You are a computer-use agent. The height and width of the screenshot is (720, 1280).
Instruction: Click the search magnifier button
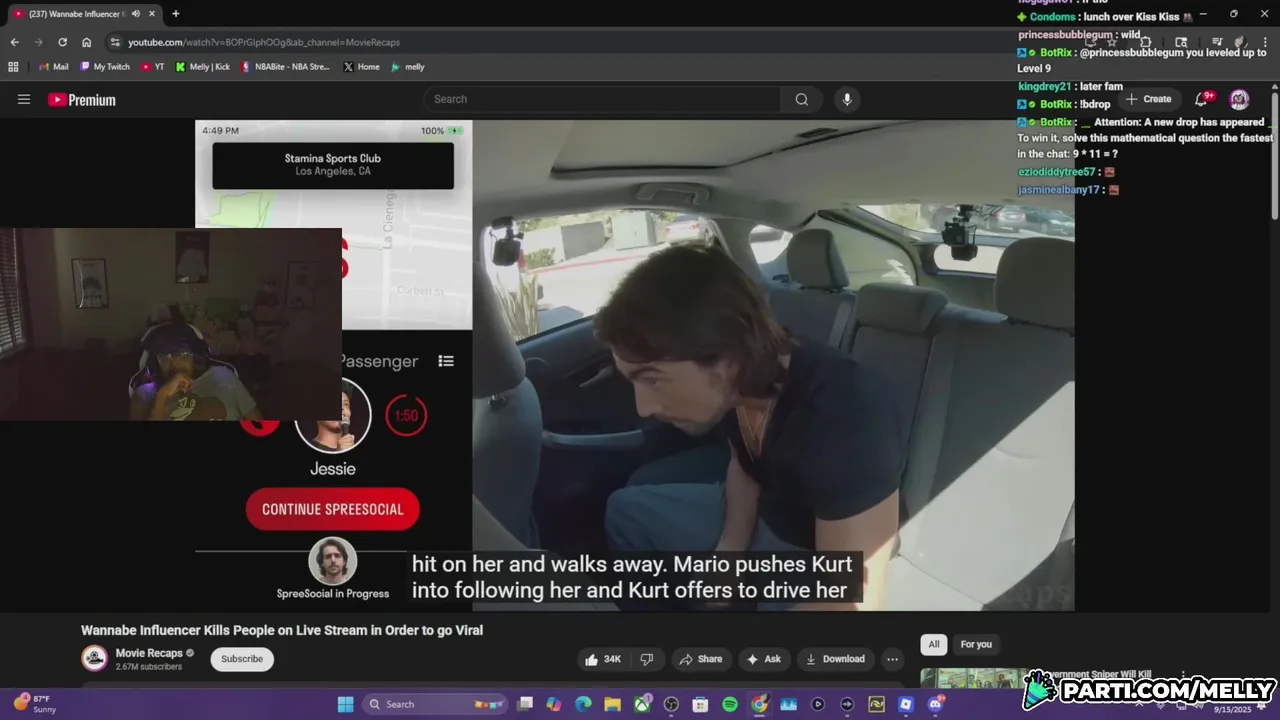(802, 99)
